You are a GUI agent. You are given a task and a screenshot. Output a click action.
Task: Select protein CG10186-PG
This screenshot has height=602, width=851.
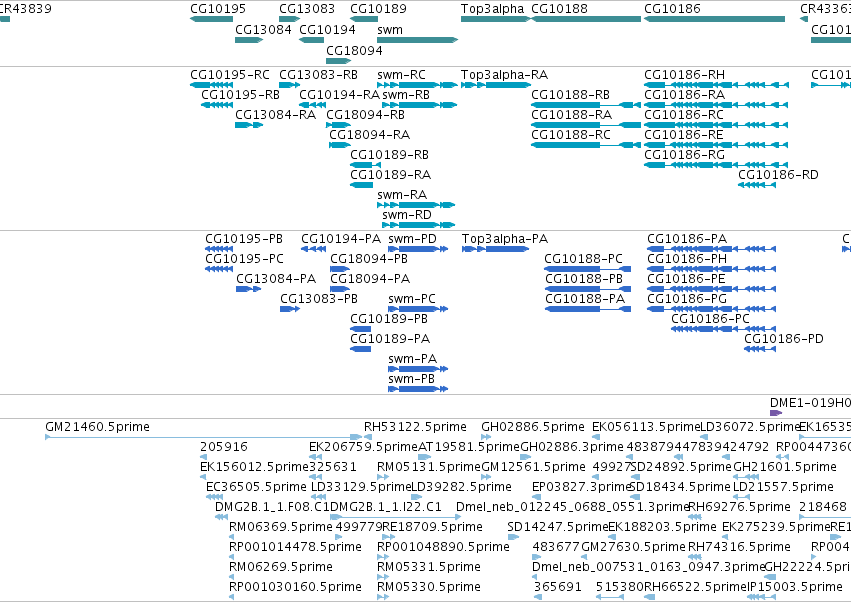click(712, 309)
